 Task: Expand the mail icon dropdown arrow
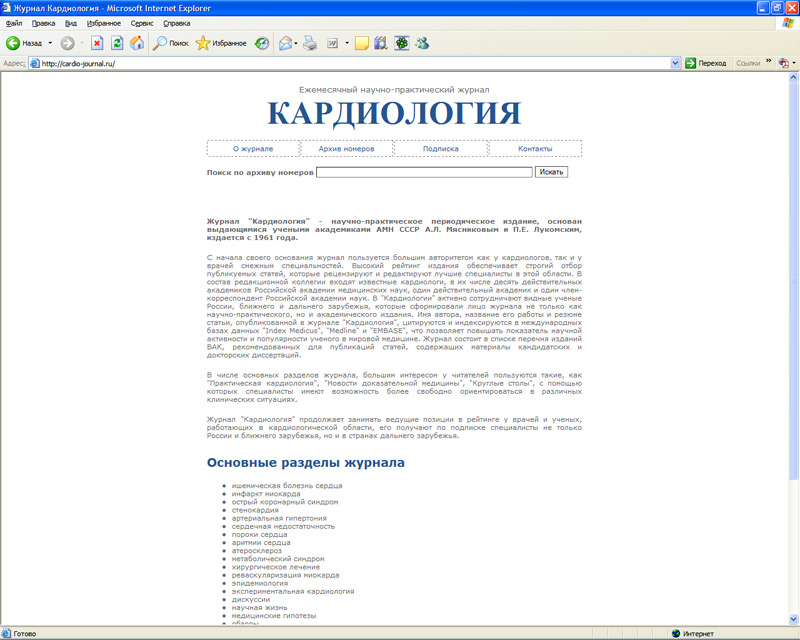point(294,42)
